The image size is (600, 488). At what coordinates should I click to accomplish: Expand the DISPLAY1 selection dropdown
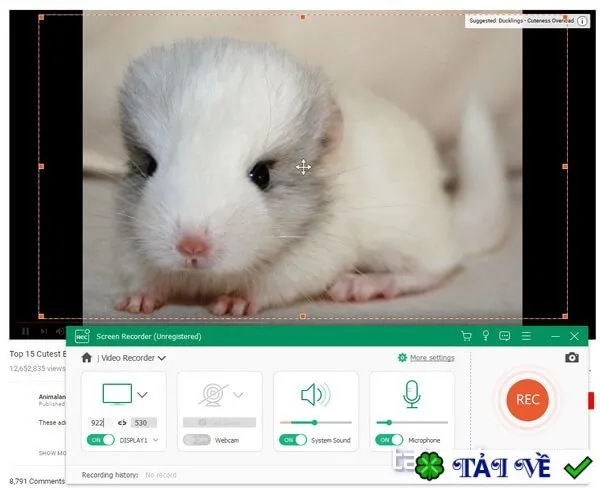[156, 440]
